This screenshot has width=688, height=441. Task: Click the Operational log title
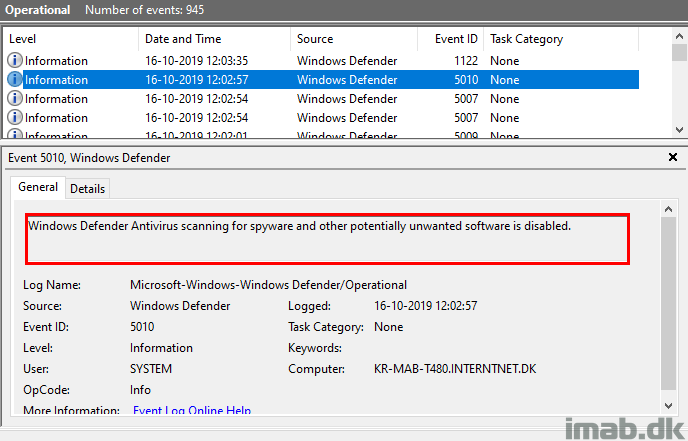(x=38, y=10)
